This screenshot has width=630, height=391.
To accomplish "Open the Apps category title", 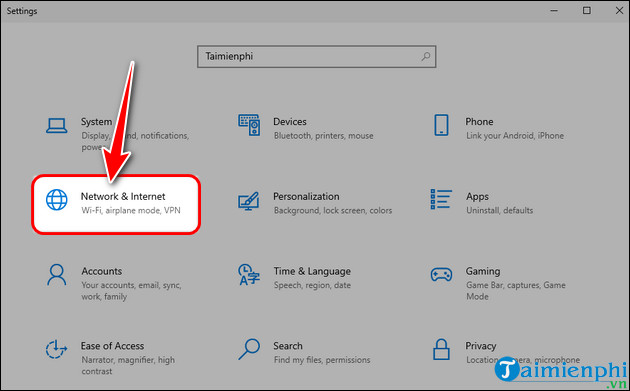I will 477,197.
